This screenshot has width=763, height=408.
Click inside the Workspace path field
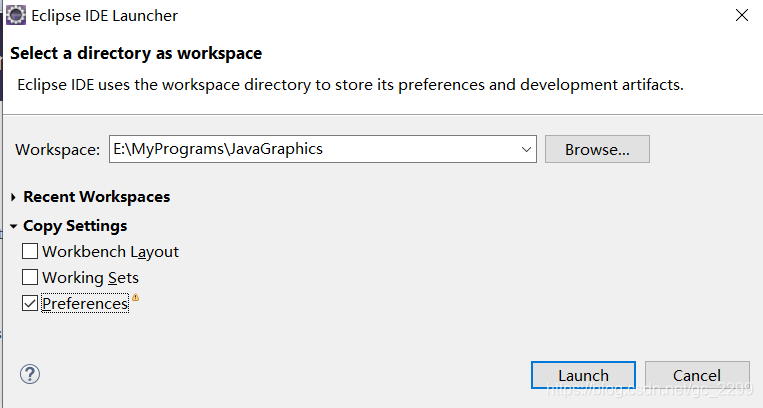point(314,149)
